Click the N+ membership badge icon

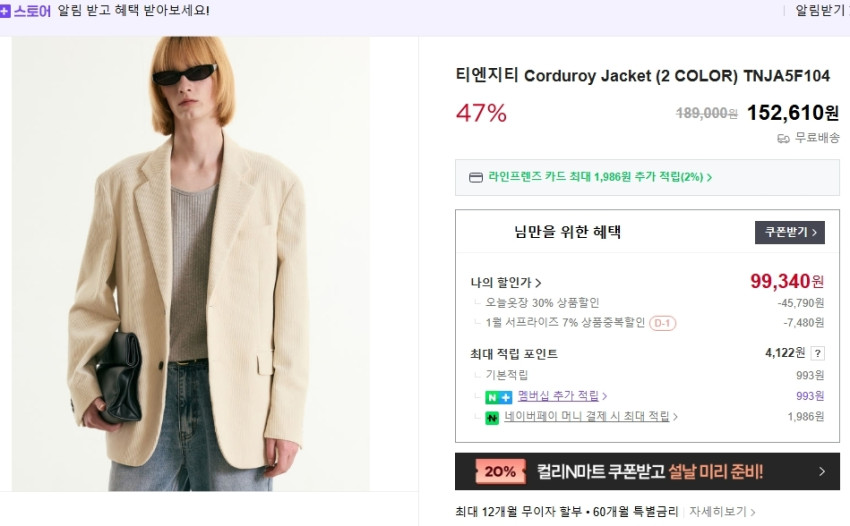tap(498, 397)
